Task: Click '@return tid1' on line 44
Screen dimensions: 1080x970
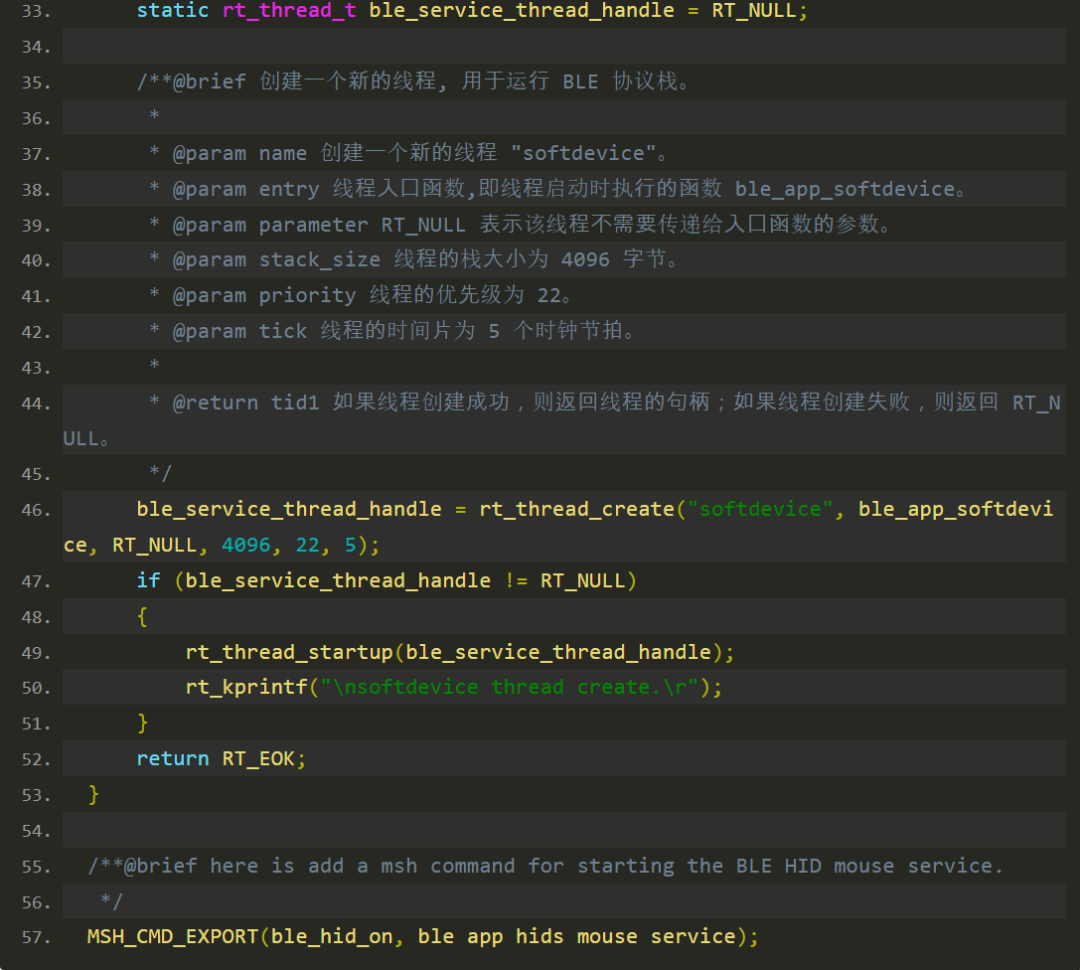Action: click(246, 402)
